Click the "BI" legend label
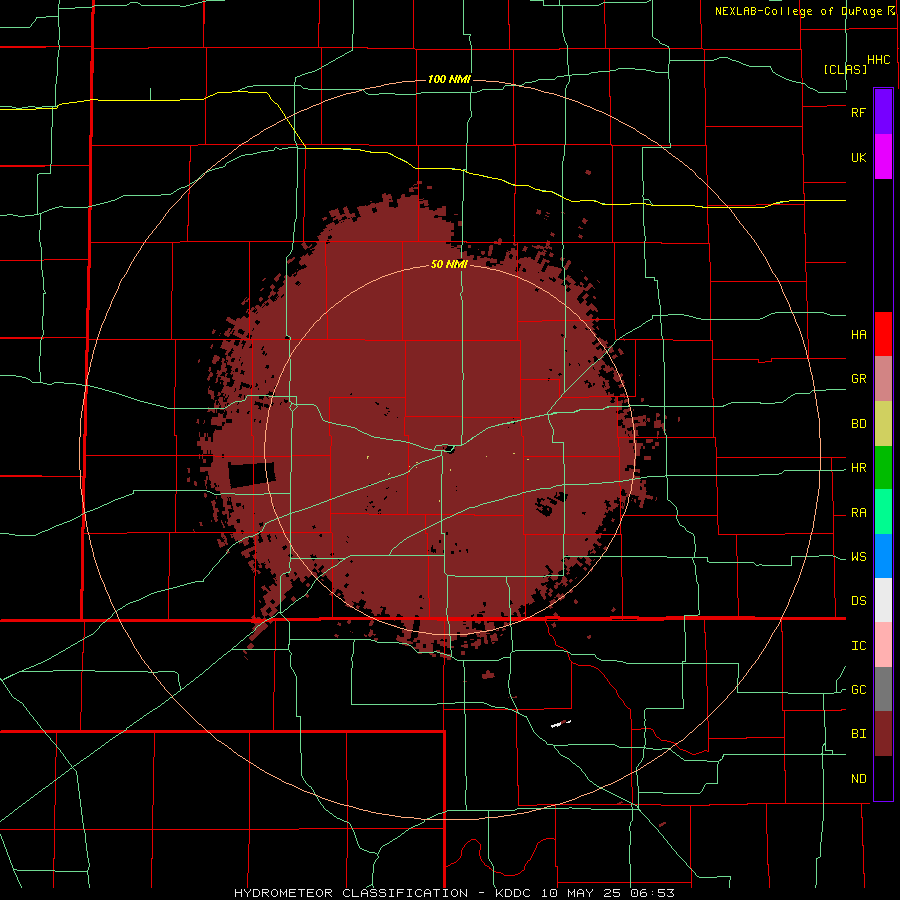This screenshot has height=900, width=900. point(858,734)
